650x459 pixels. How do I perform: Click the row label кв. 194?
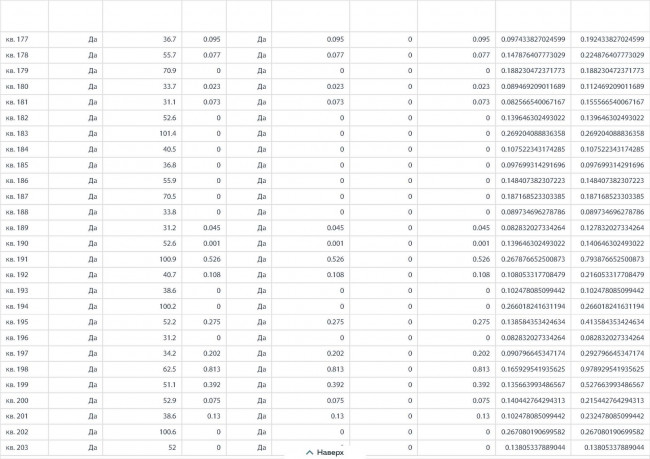click(x=17, y=306)
